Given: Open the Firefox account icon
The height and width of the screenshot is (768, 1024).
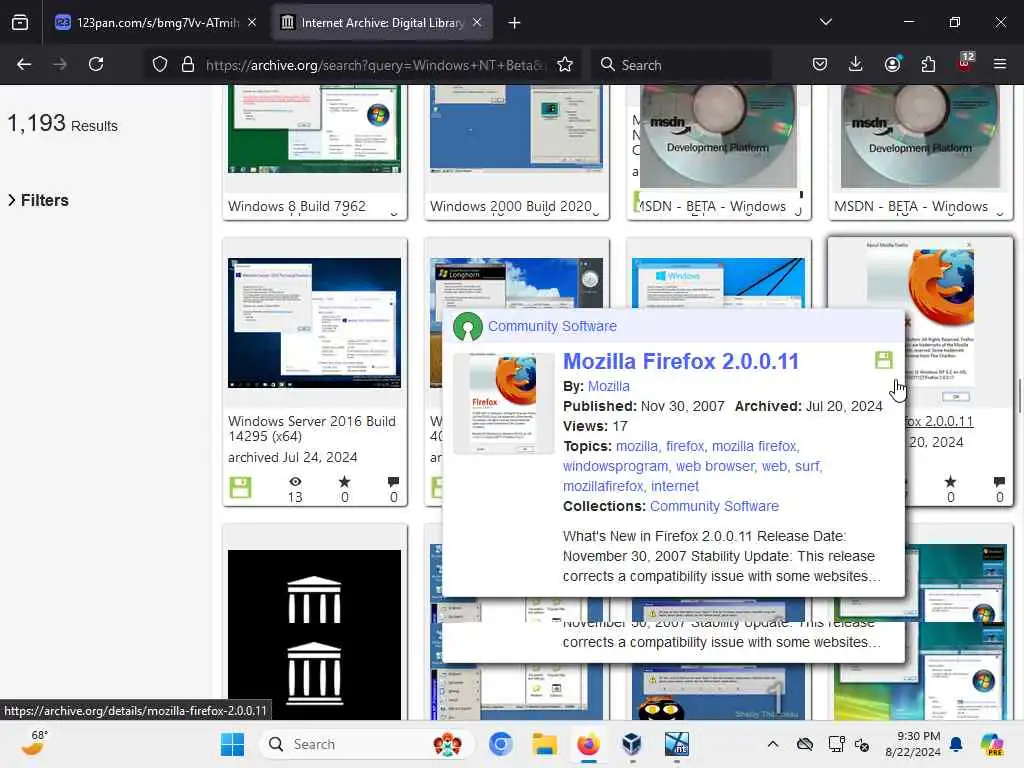Looking at the screenshot, I should [892, 64].
